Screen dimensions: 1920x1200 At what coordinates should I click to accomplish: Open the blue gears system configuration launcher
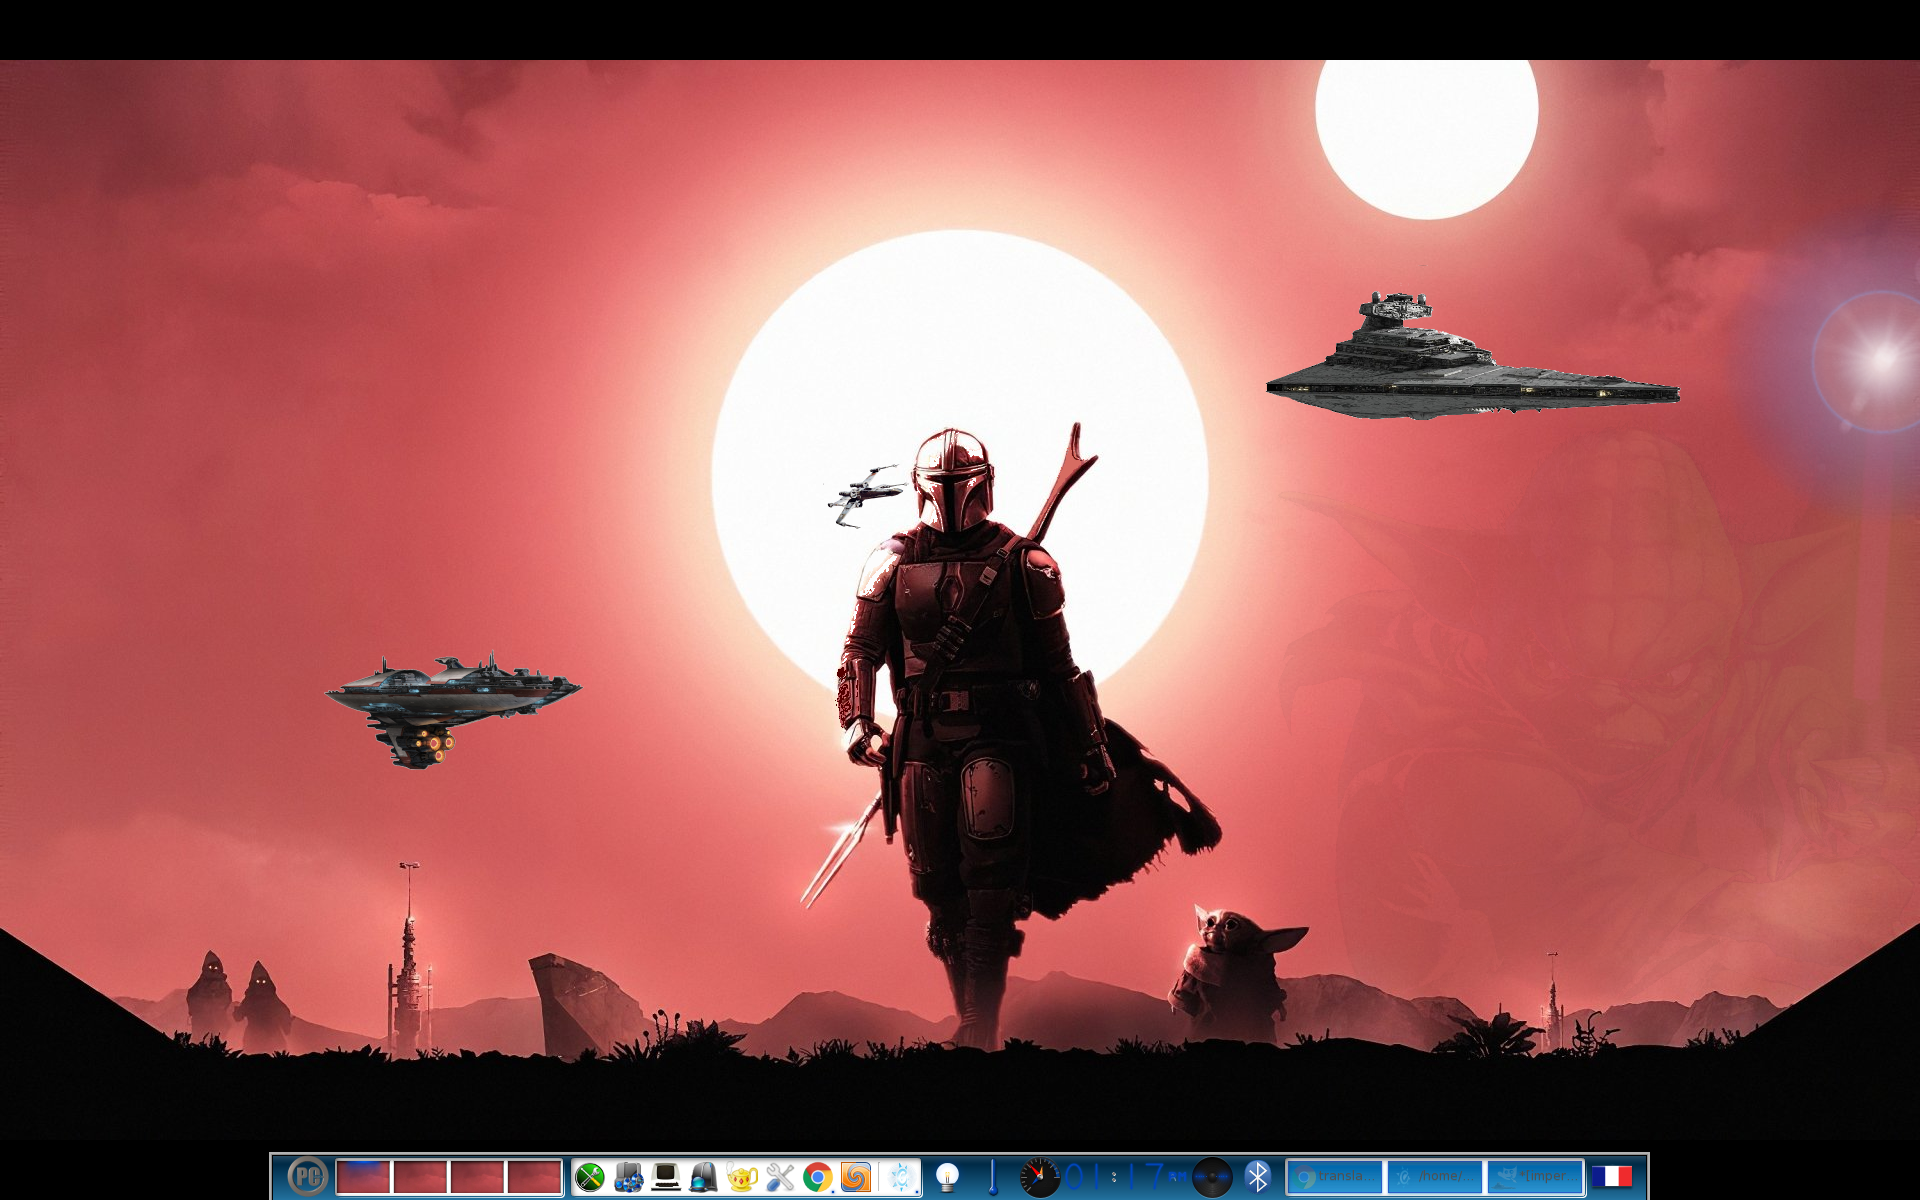point(628,1178)
